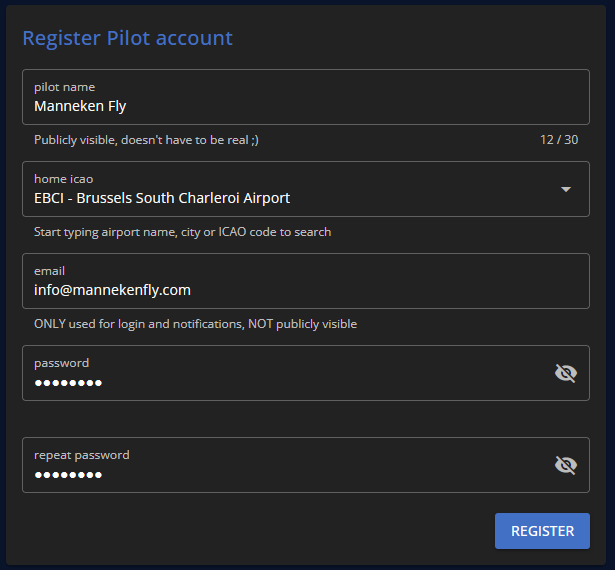Click the "Manneken Fly" name text
Screen dimensions: 615x570
80,106
